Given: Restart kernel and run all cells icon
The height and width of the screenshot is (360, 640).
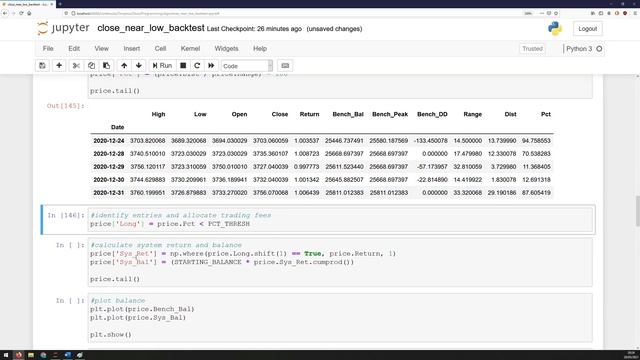Looking at the screenshot, I should click(x=211, y=66).
